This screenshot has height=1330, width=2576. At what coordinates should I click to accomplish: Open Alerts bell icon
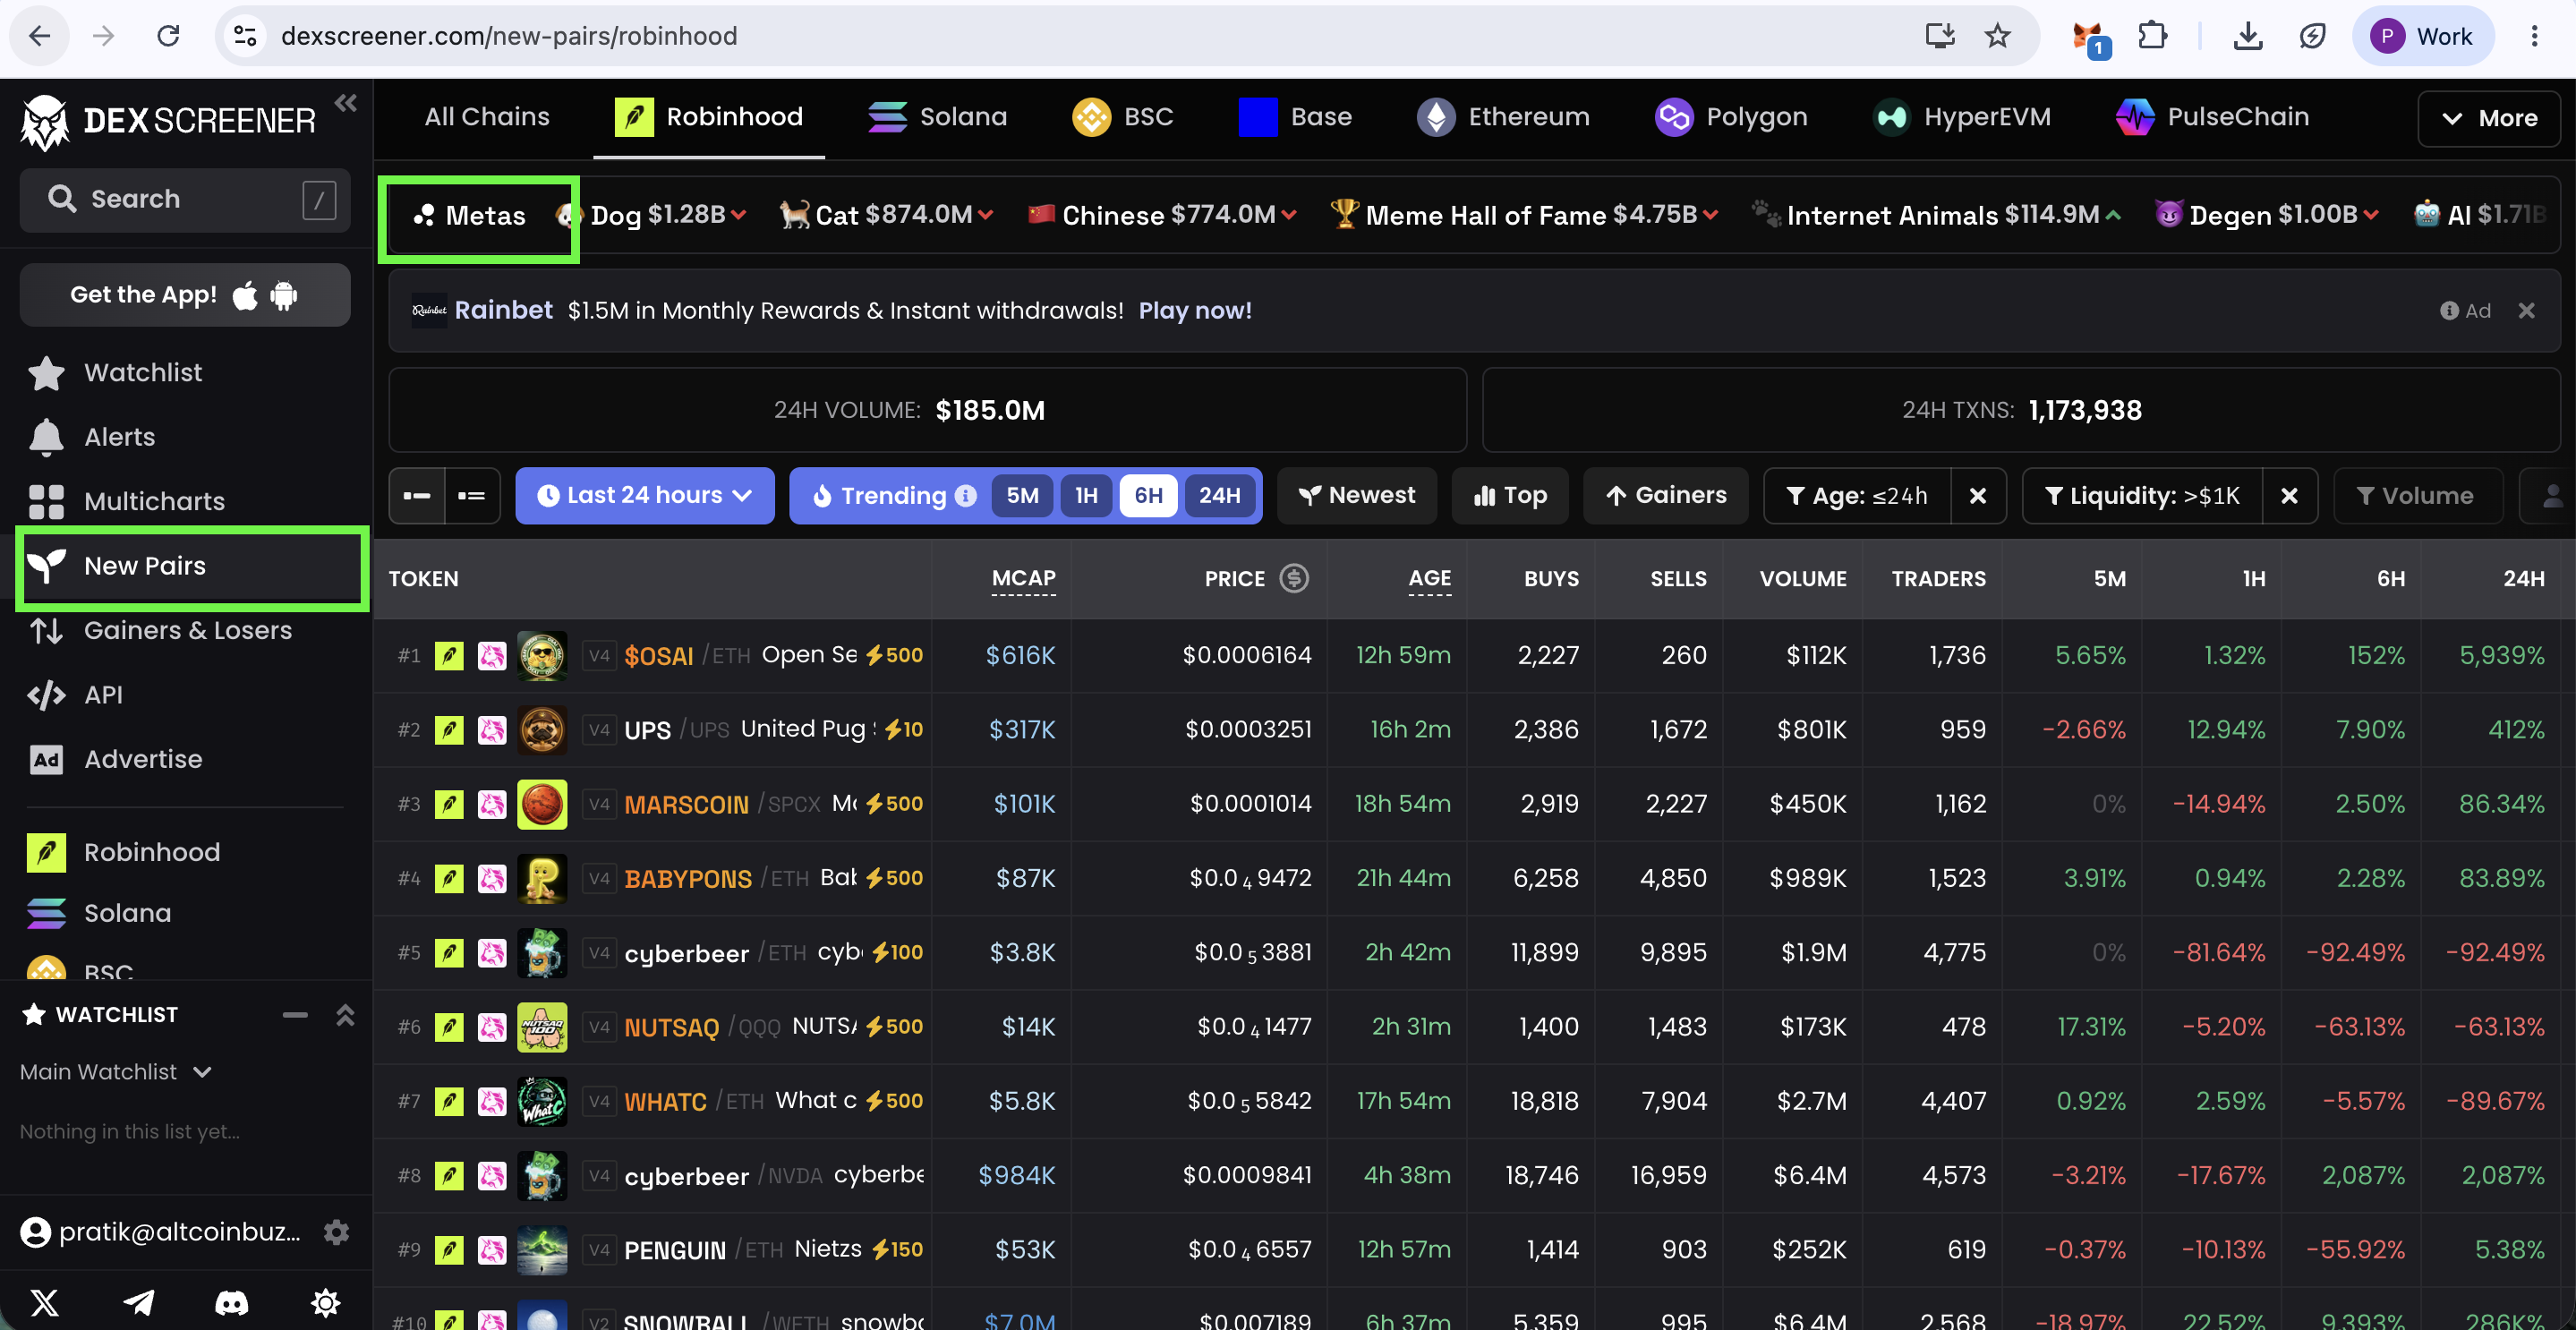46,437
